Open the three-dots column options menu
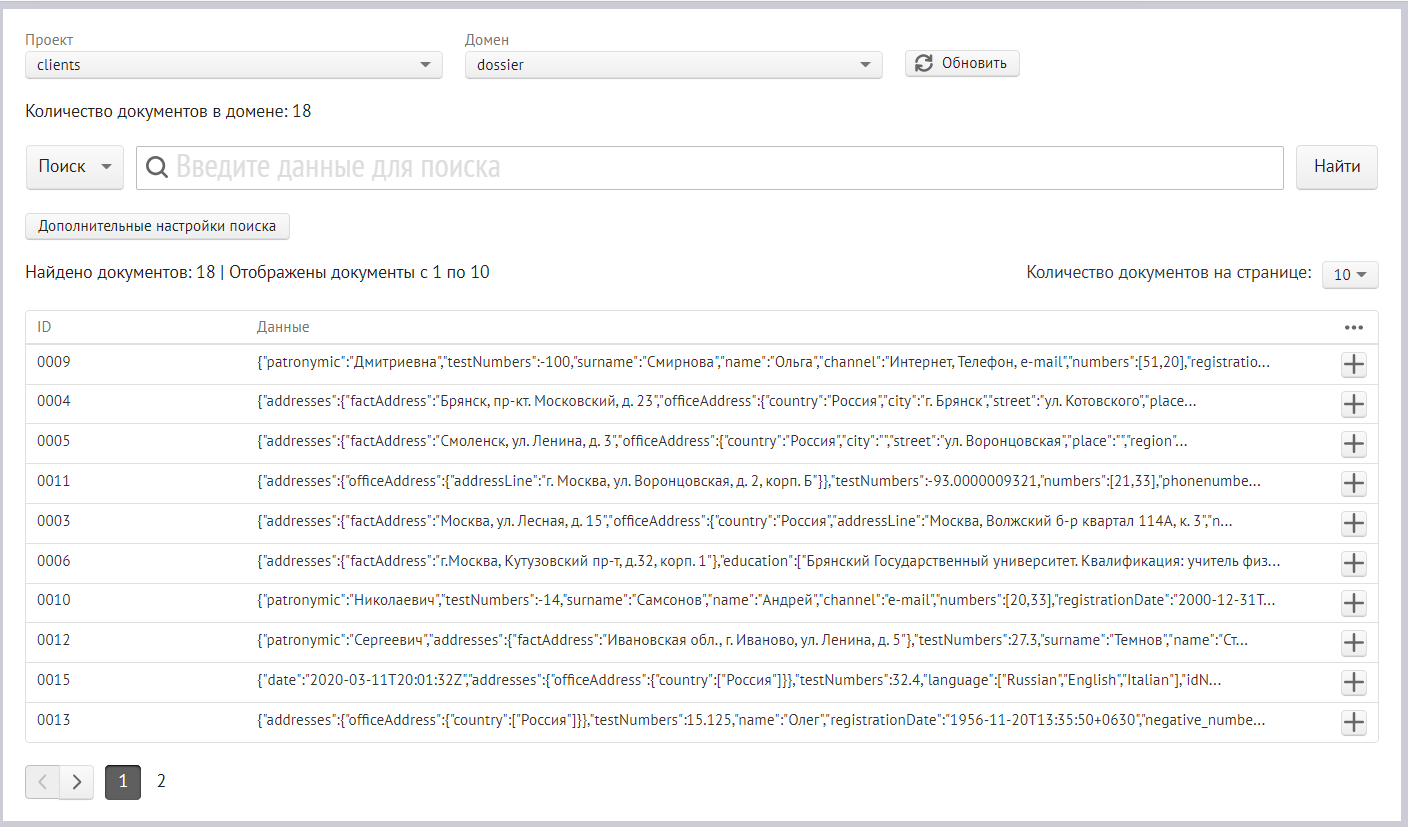 click(x=1353, y=327)
